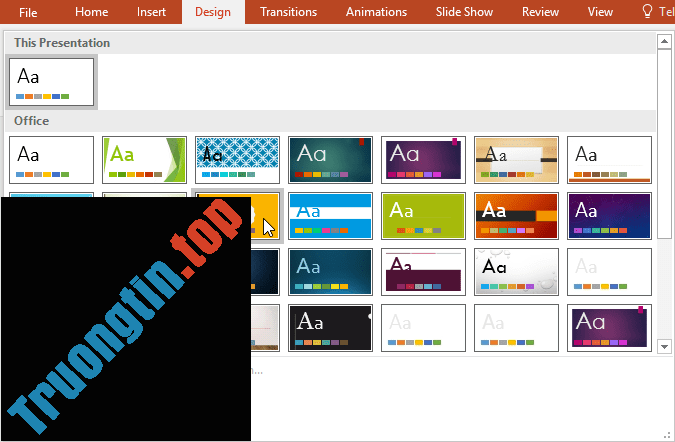Apply the green Facet theme with chevron
The width and height of the screenshot is (675, 442).
[x=144, y=160]
